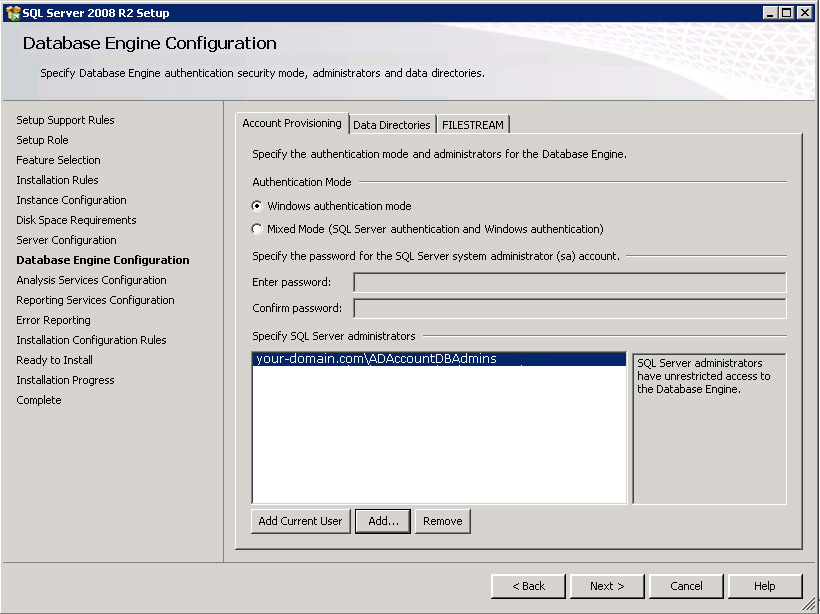Screen dimensions: 820x614
Task: Click Installation Progress step
Action: pos(65,380)
